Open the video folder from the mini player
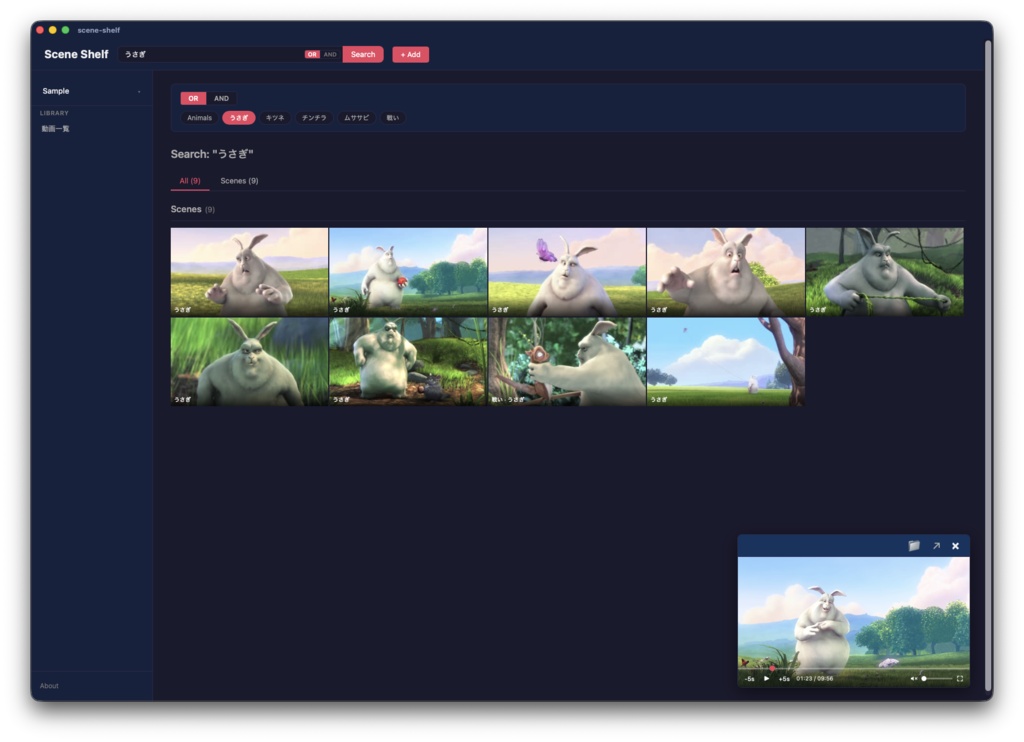Screen dimensions: 1024x742 pos(914,545)
